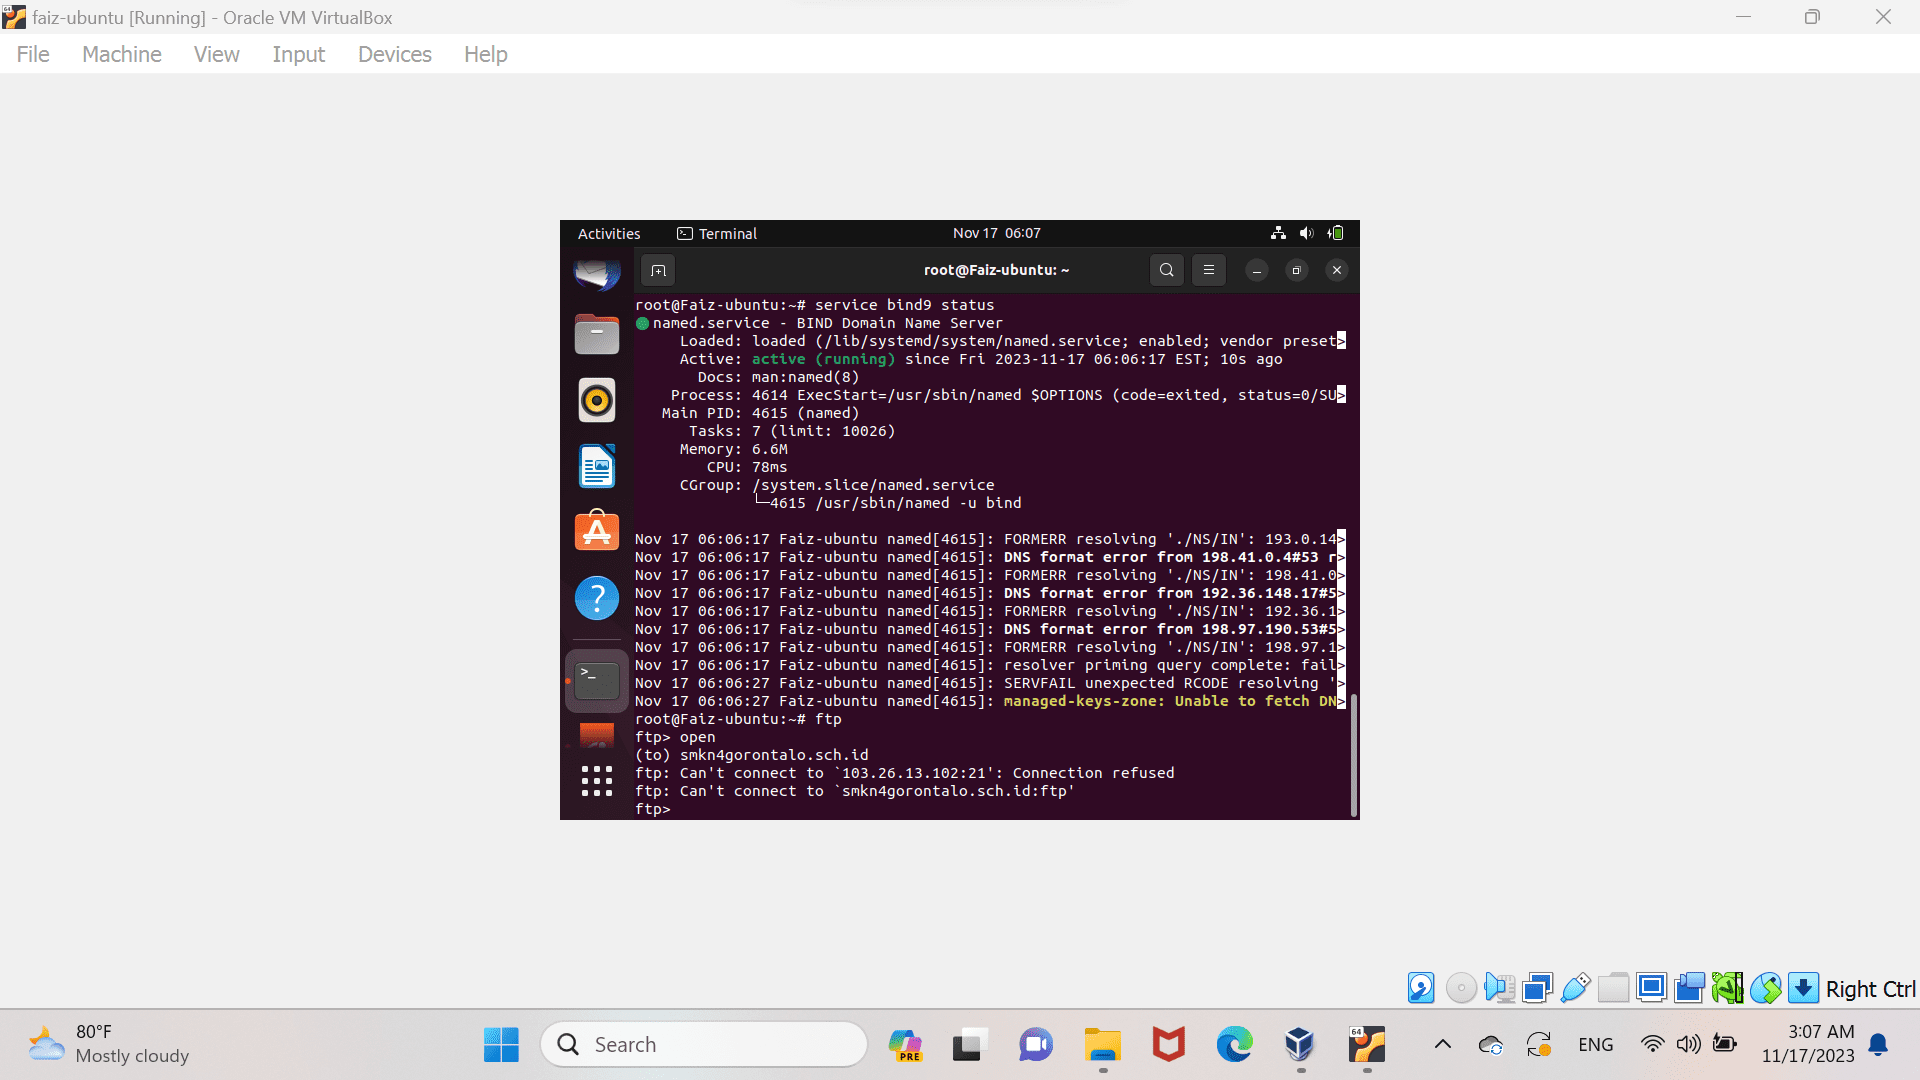Click the OneDrive sync tray icon
This screenshot has width=1920, height=1080.
pyautogui.click(x=1491, y=1045)
